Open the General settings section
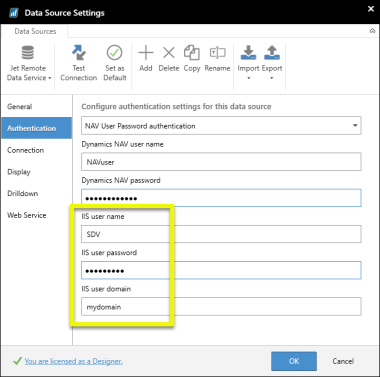 [x=36, y=107]
